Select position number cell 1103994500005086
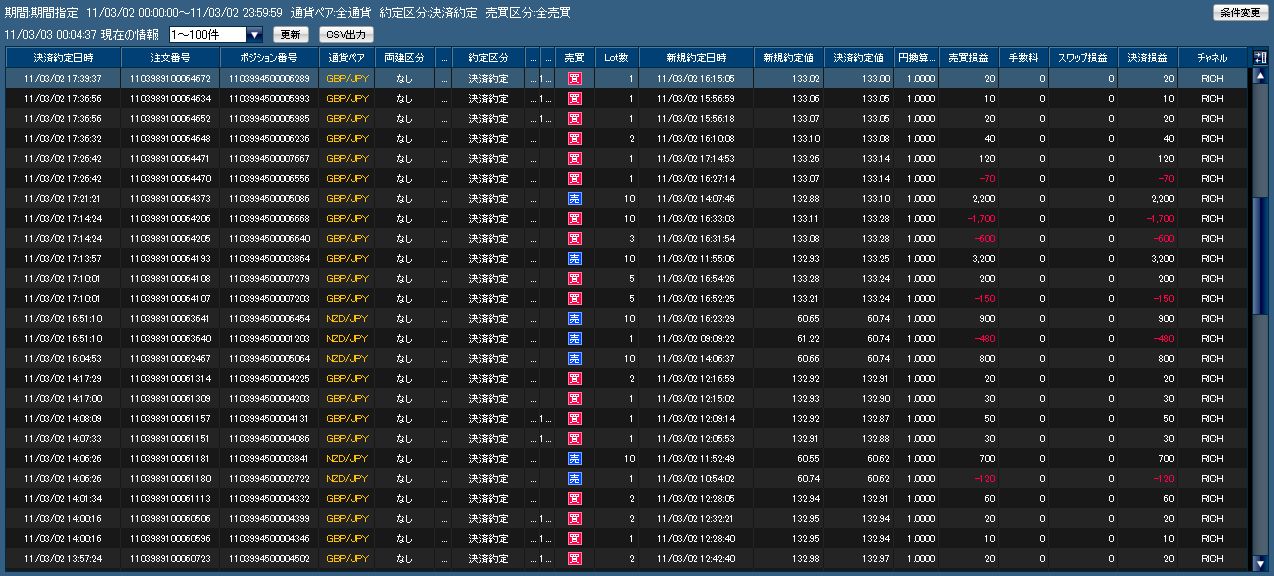 [269, 198]
